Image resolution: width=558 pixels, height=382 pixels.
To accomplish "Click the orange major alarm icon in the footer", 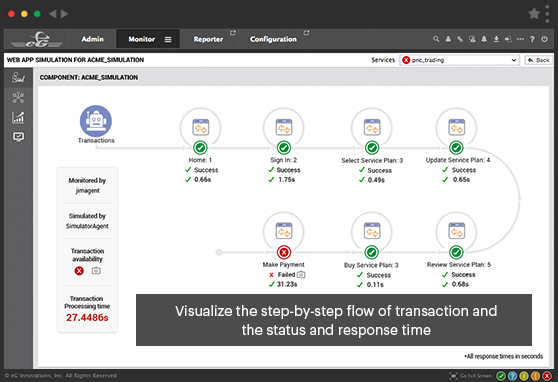I will pyautogui.click(x=535, y=376).
